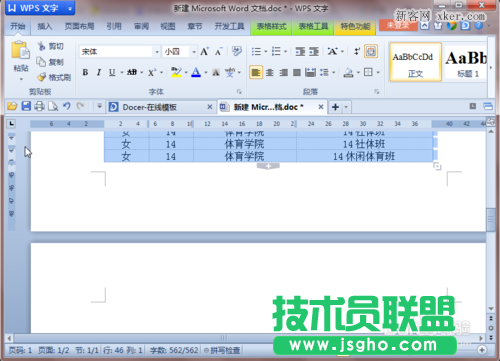Open the bullet list style dropdown arrow
The image size is (500, 361).
(x=266, y=52)
